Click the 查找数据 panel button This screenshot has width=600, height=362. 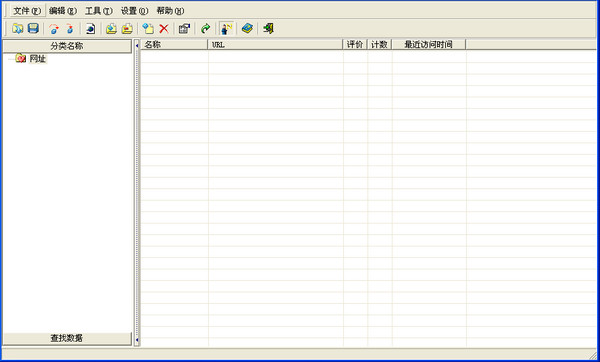(x=67, y=338)
